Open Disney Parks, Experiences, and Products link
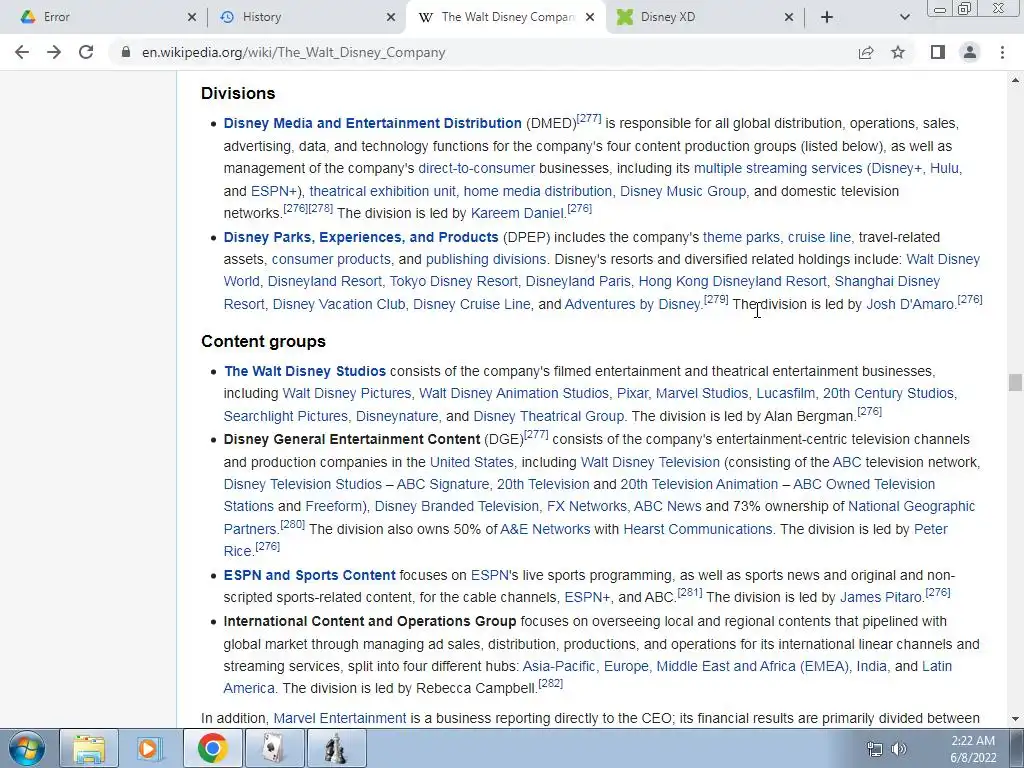Screen dimensions: 1024x768 [x=360, y=237]
